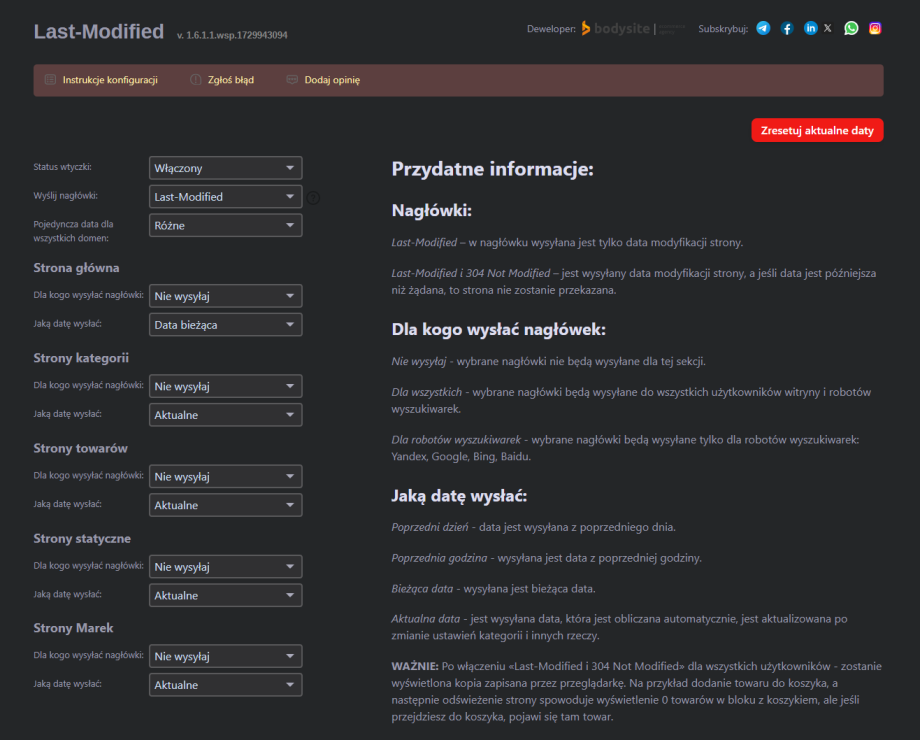
Task: Open the LinkedIn profile icon
Action: click(810, 29)
